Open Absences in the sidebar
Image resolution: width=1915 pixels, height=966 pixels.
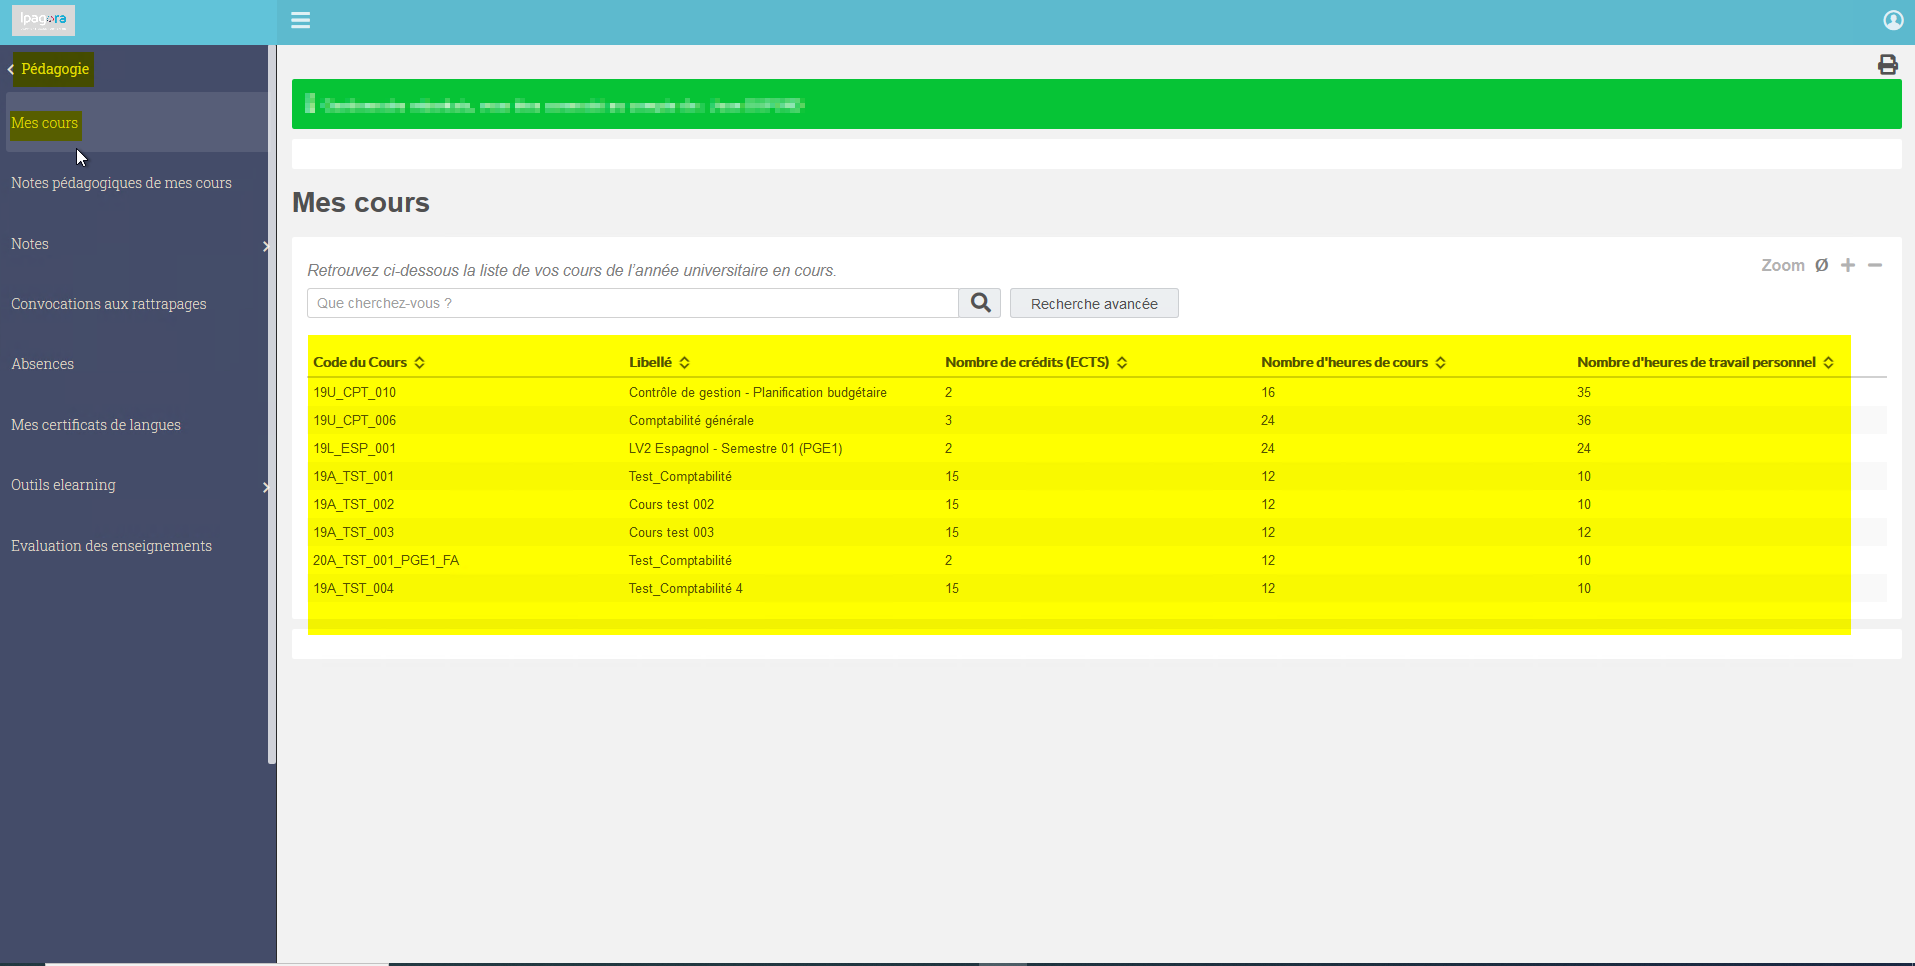(43, 364)
